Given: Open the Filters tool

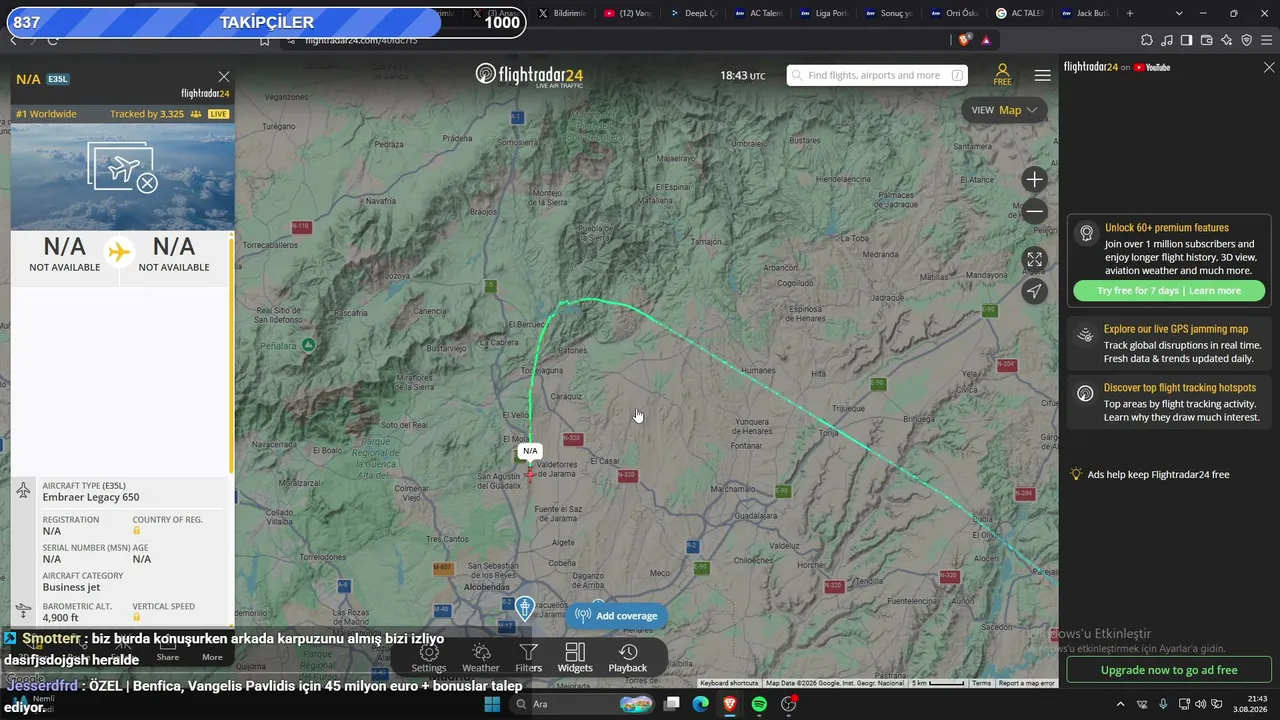Looking at the screenshot, I should (x=528, y=658).
